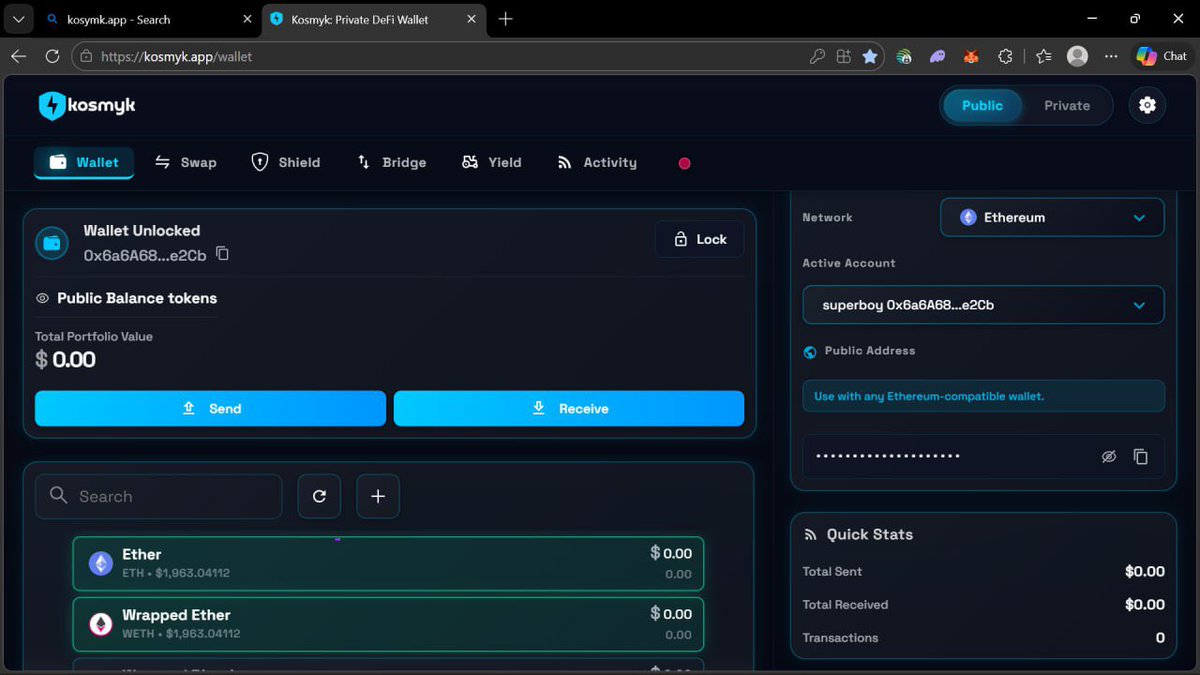Select the Ether token row
The height and width of the screenshot is (675, 1200).
[x=388, y=563]
